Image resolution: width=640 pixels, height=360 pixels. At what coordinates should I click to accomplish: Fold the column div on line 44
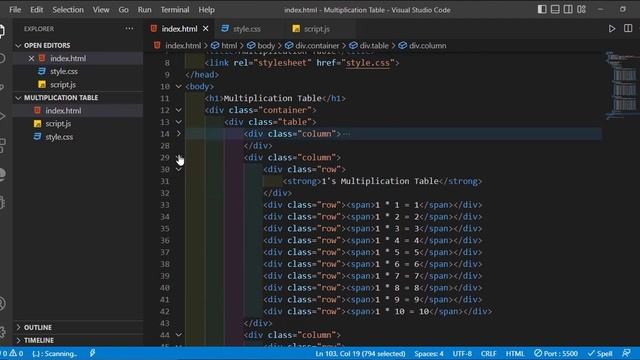click(178, 335)
